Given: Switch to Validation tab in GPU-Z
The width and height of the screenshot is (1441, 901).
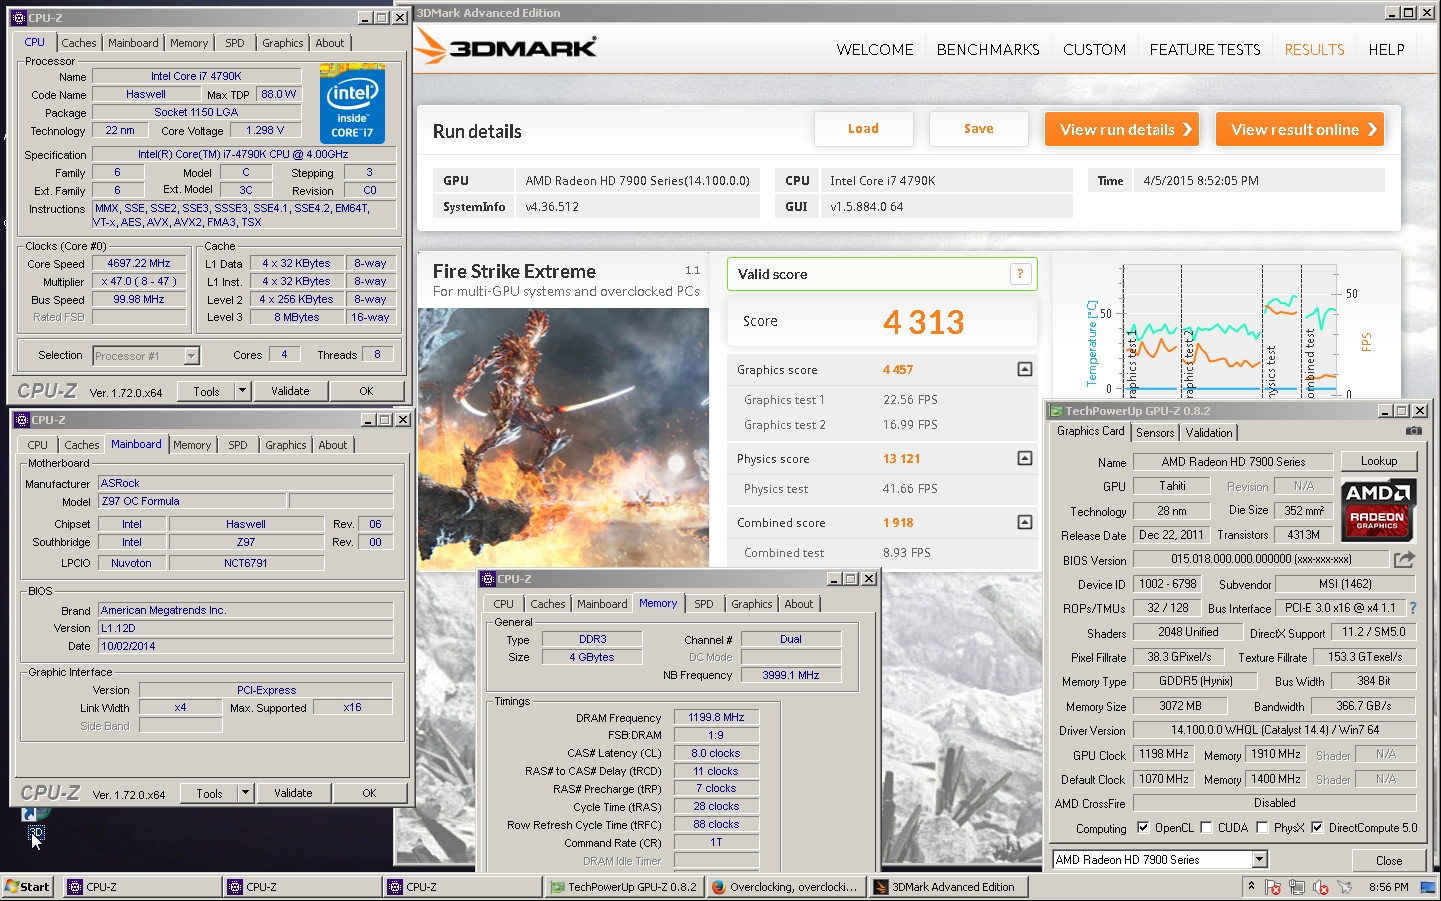Looking at the screenshot, I should tap(1209, 433).
